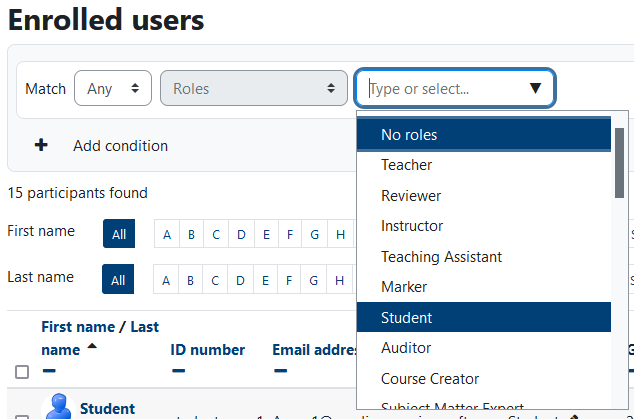Filter first name by letter G
The width and height of the screenshot is (634, 419).
pyautogui.click(x=314, y=234)
